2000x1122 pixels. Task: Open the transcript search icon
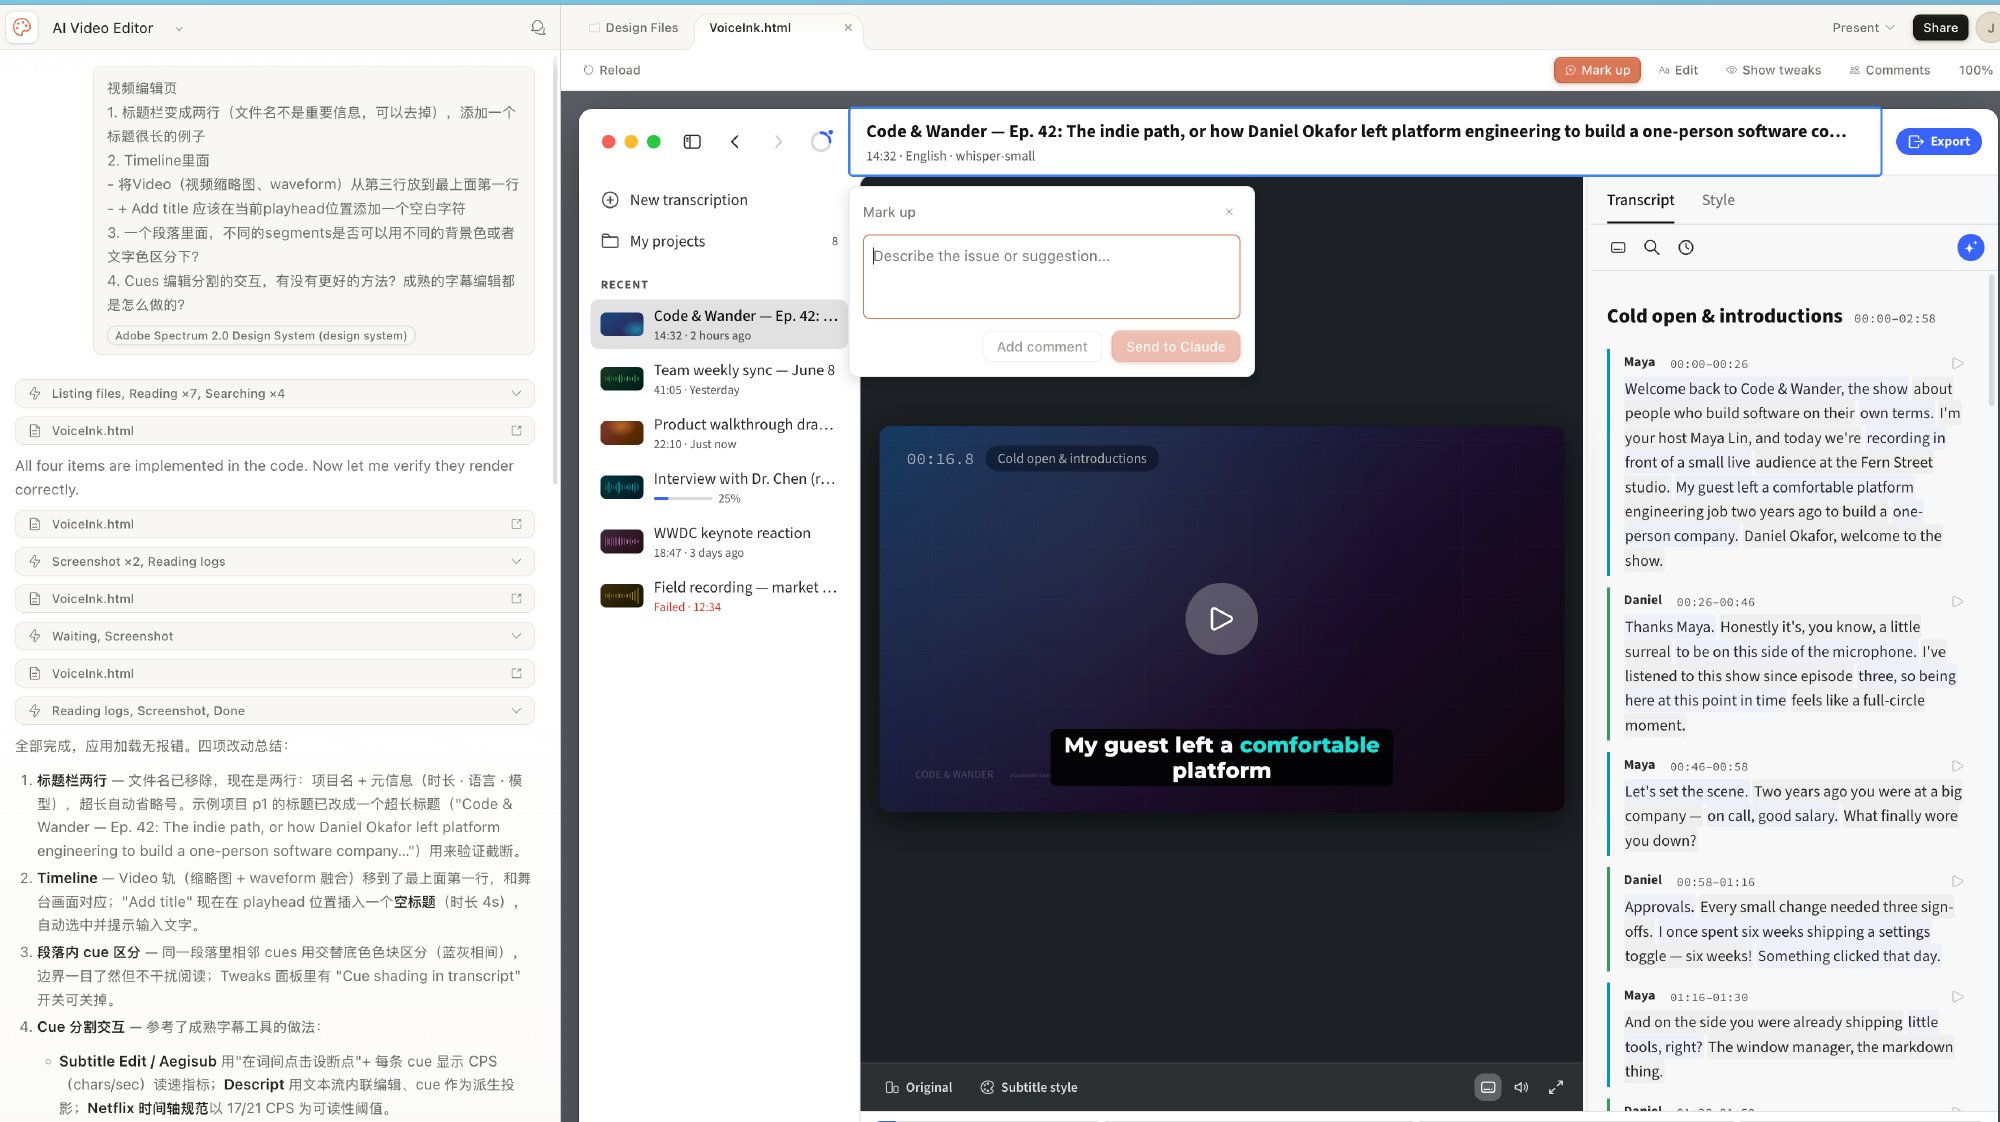[x=1652, y=248]
